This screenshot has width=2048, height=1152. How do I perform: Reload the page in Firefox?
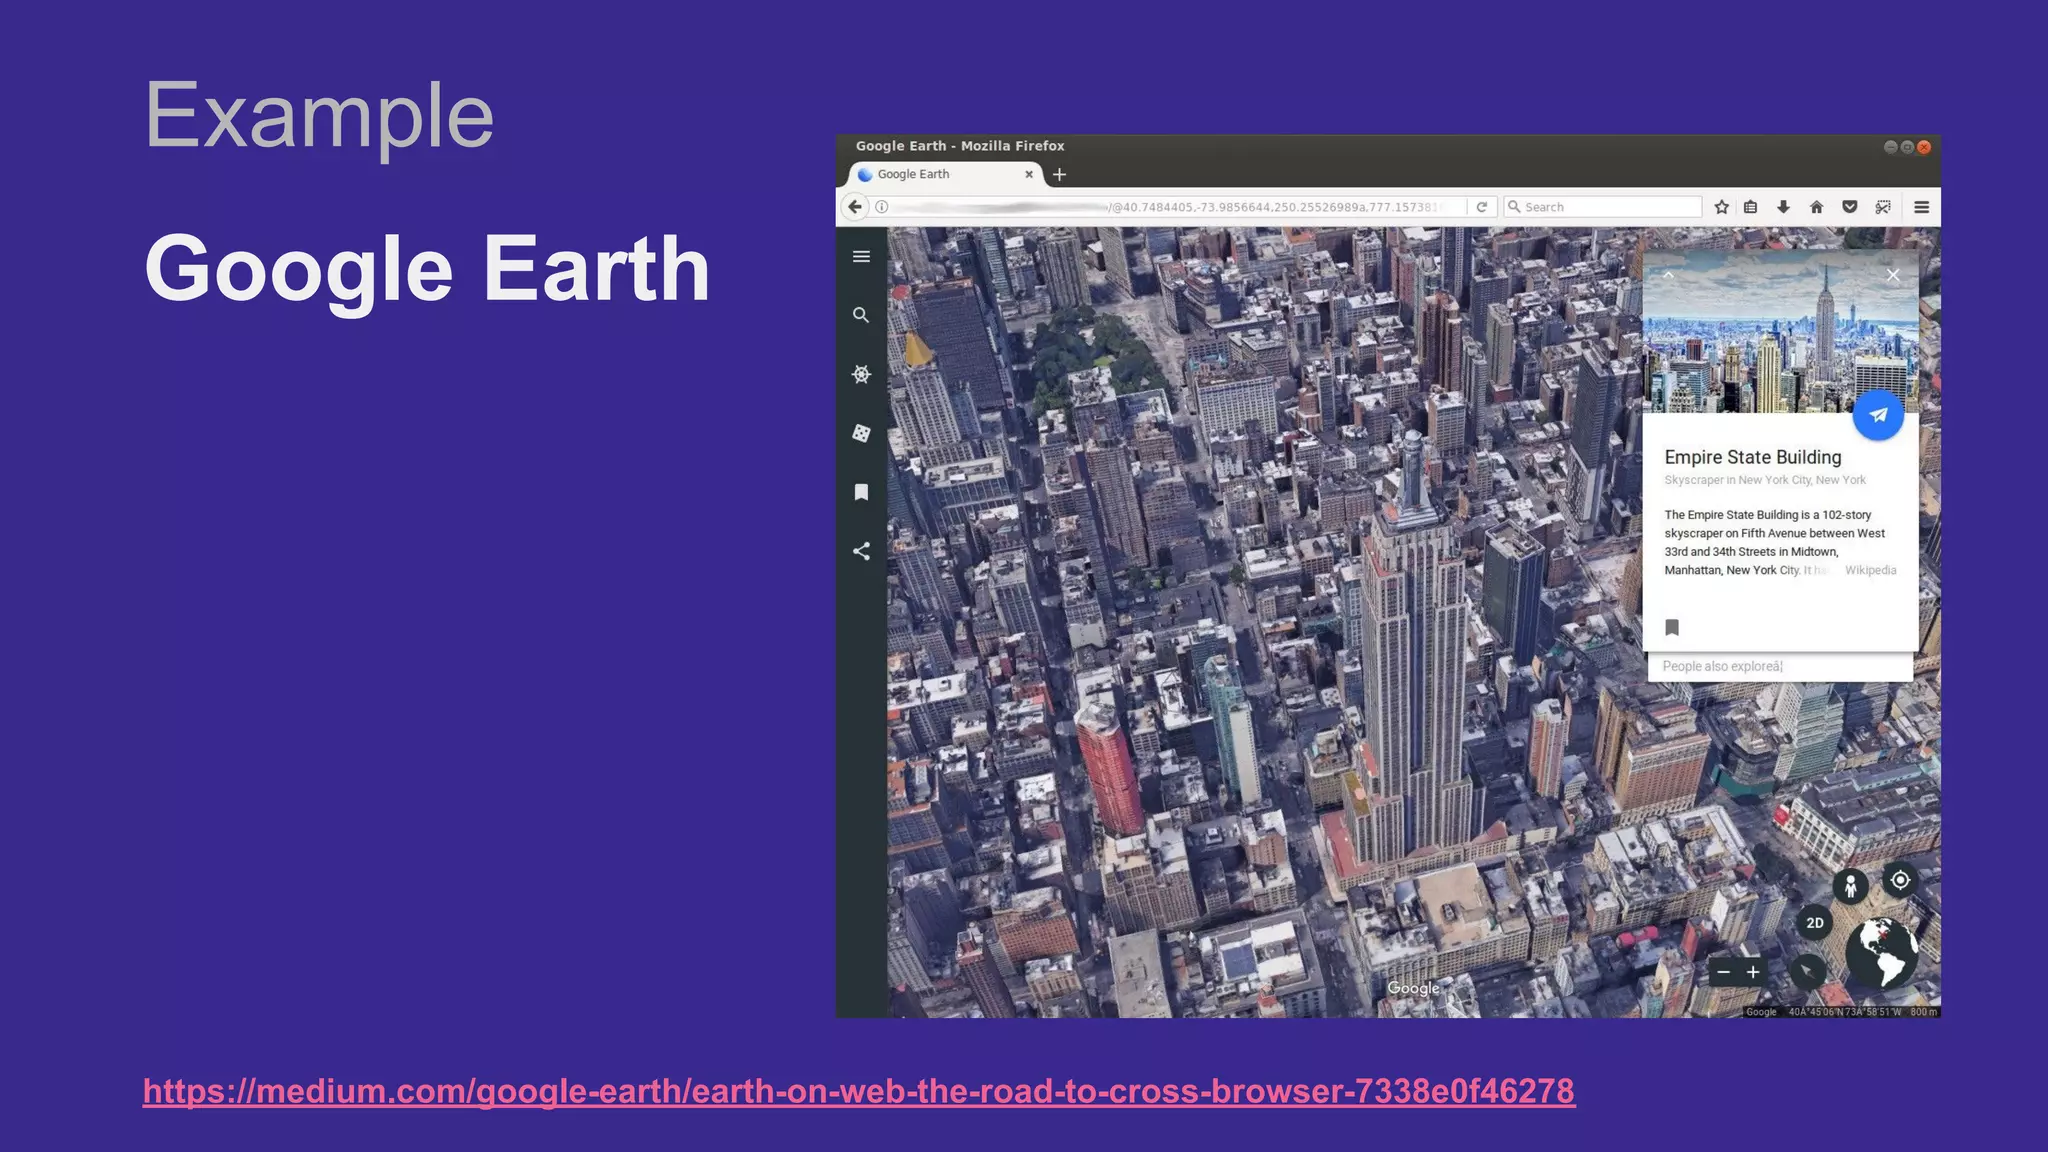click(x=1482, y=207)
